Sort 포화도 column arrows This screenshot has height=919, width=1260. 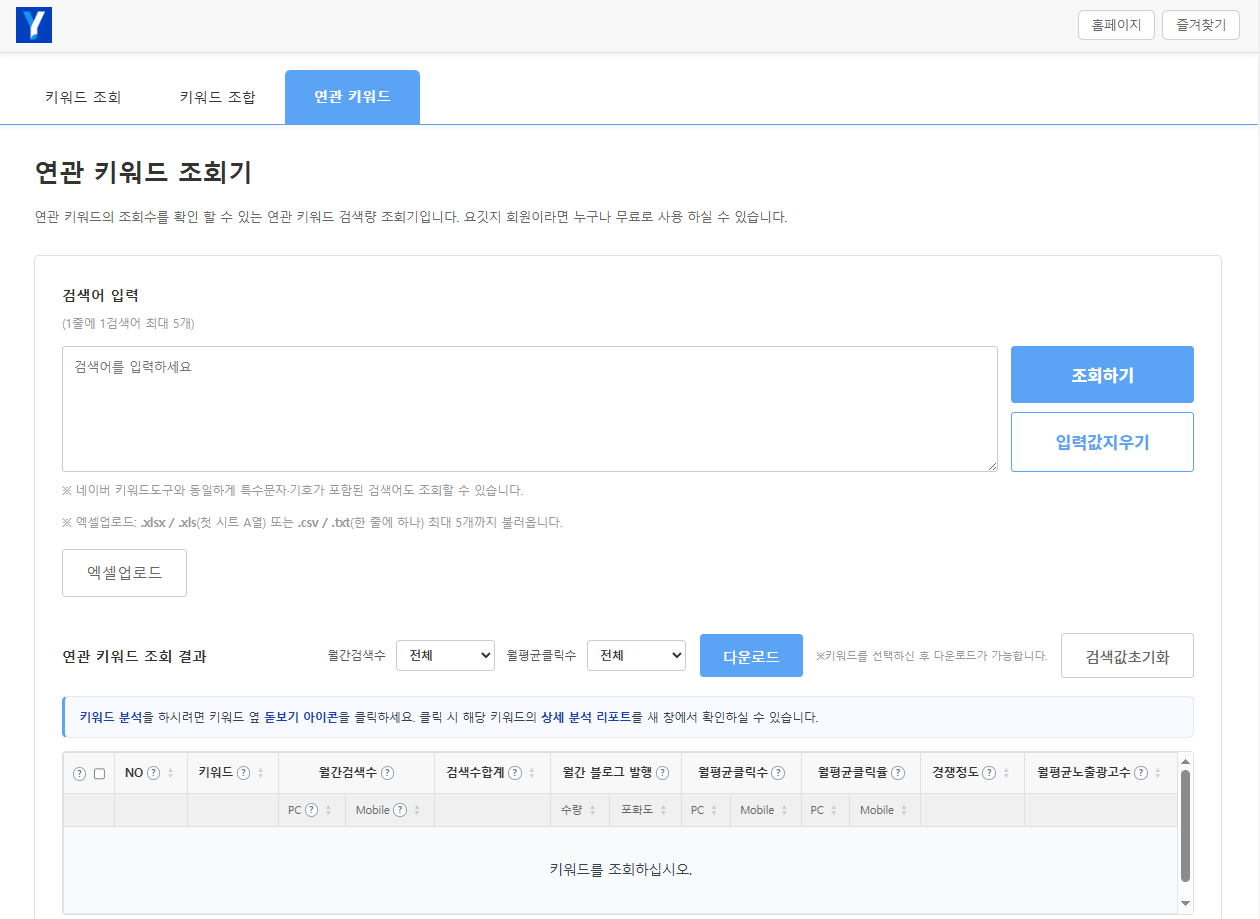[664, 810]
